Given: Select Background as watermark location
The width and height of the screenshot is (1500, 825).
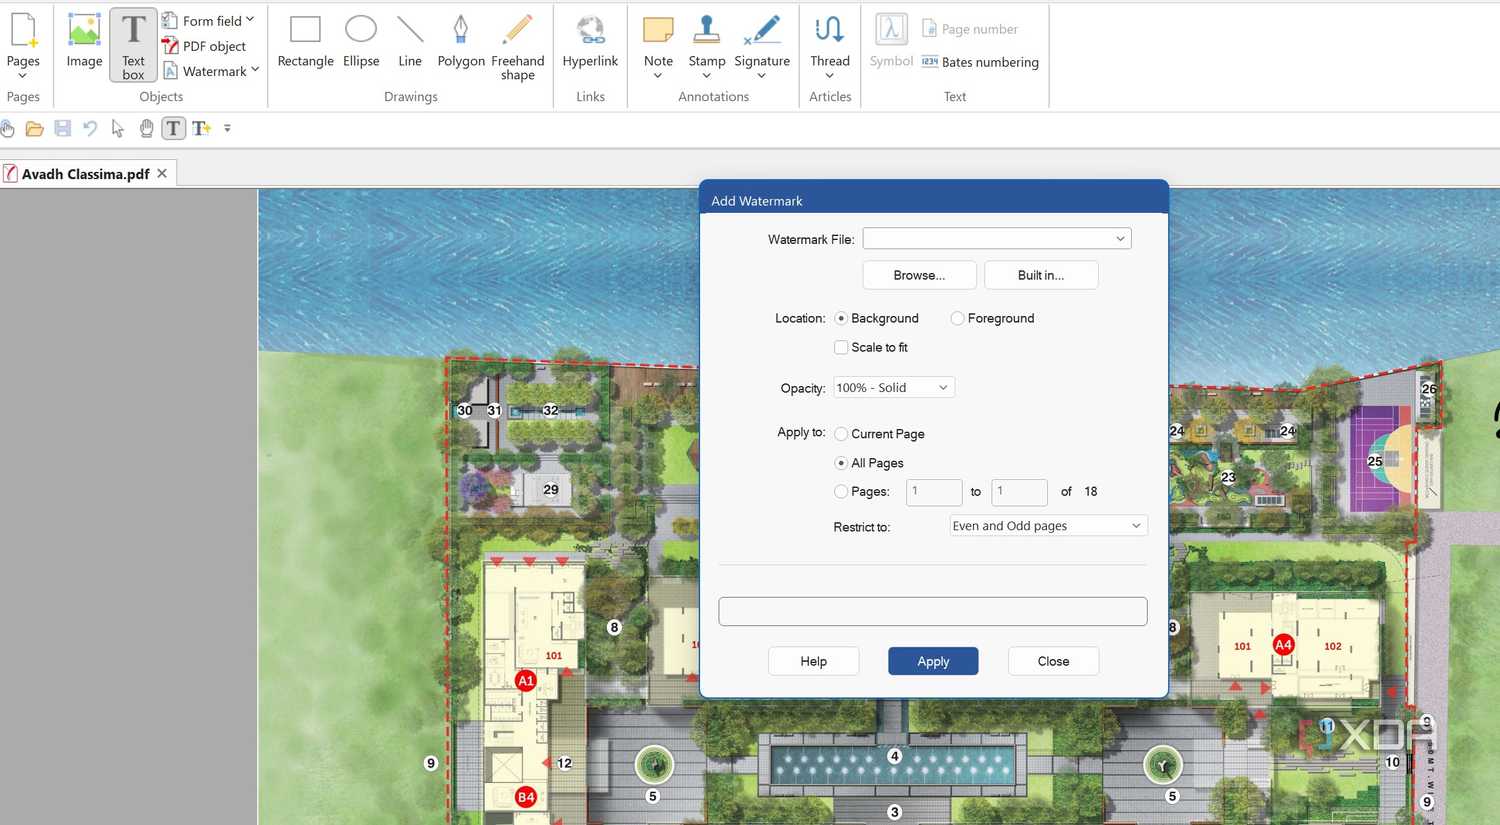Looking at the screenshot, I should [841, 318].
